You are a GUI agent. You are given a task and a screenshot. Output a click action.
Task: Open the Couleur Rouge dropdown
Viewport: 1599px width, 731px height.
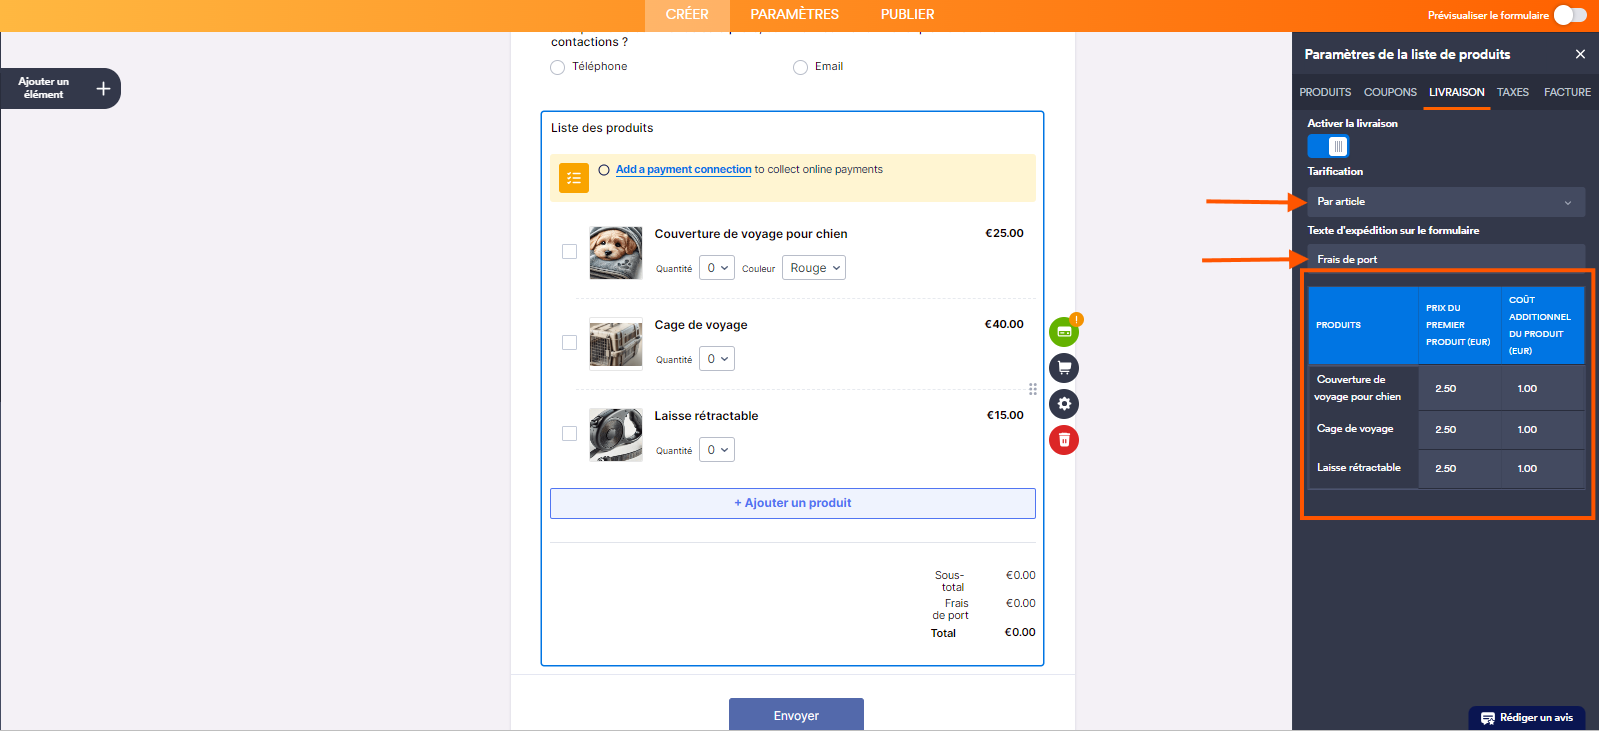tap(814, 268)
